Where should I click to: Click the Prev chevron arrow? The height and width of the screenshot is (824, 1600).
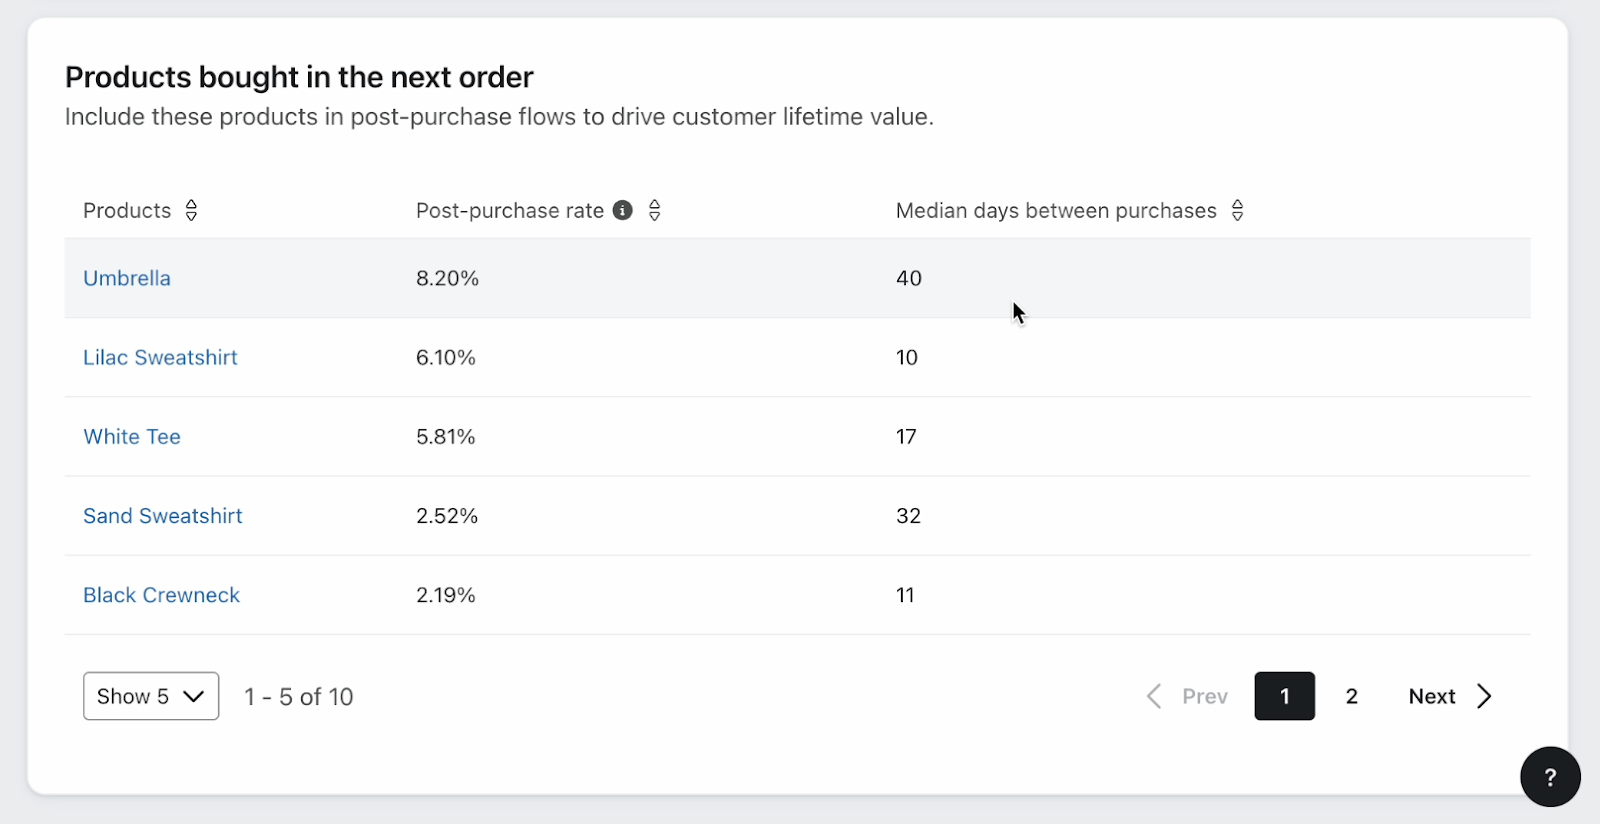click(x=1154, y=696)
